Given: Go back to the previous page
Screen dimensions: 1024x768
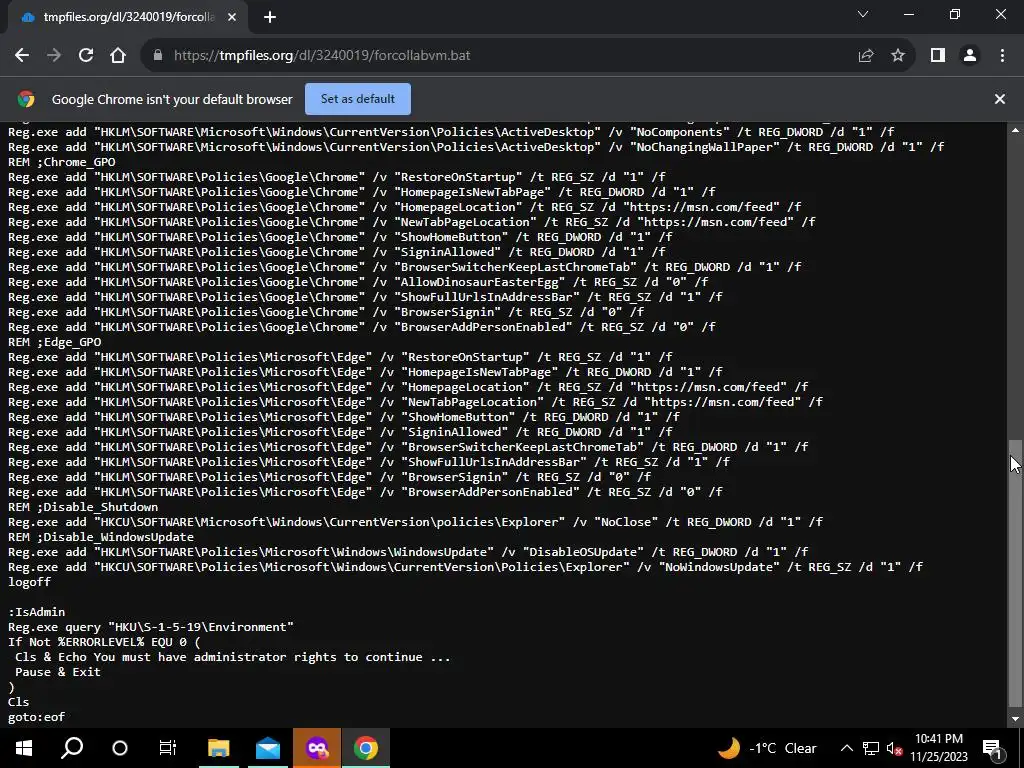Looking at the screenshot, I should click(x=22, y=56).
